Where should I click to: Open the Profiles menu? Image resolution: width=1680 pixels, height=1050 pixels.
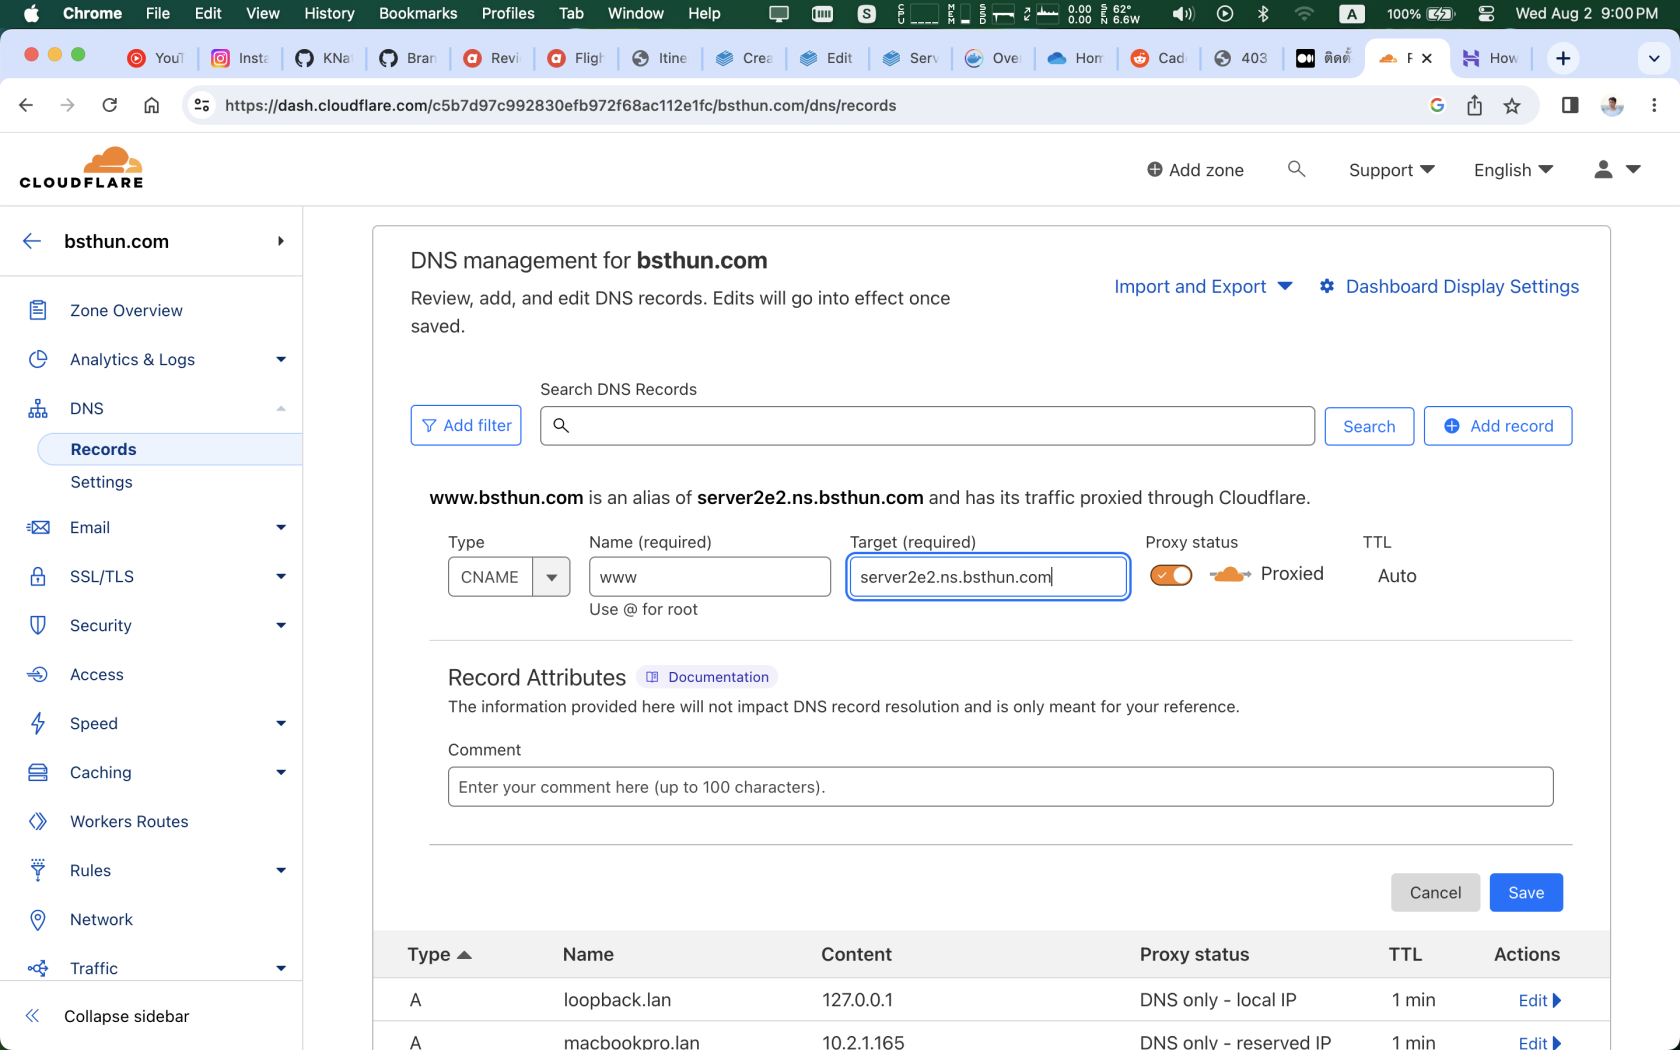508,13
